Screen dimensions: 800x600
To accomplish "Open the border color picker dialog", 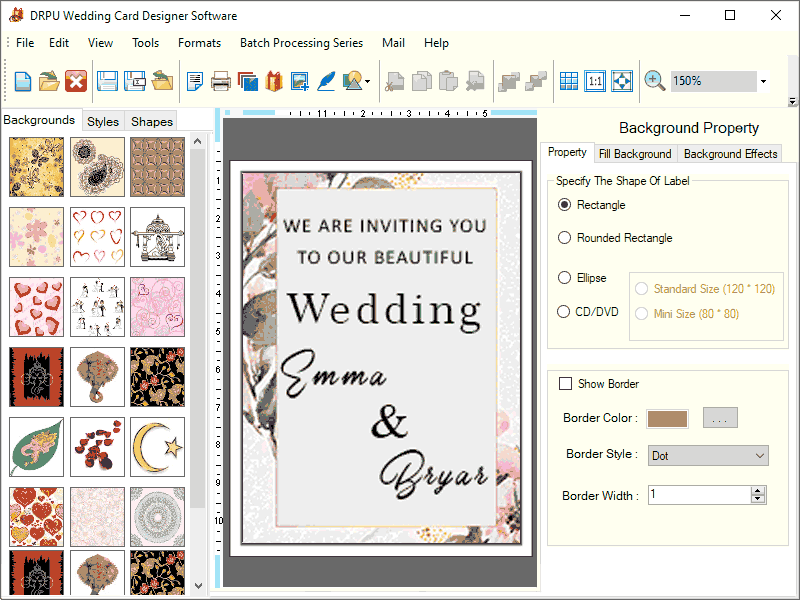I will click(x=720, y=418).
